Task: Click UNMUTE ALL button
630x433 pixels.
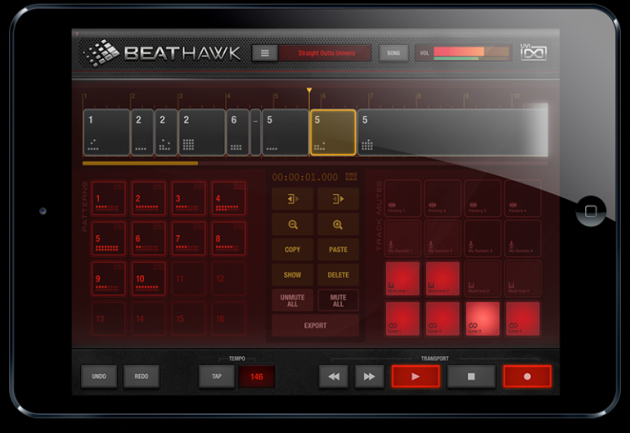Action: [x=292, y=300]
